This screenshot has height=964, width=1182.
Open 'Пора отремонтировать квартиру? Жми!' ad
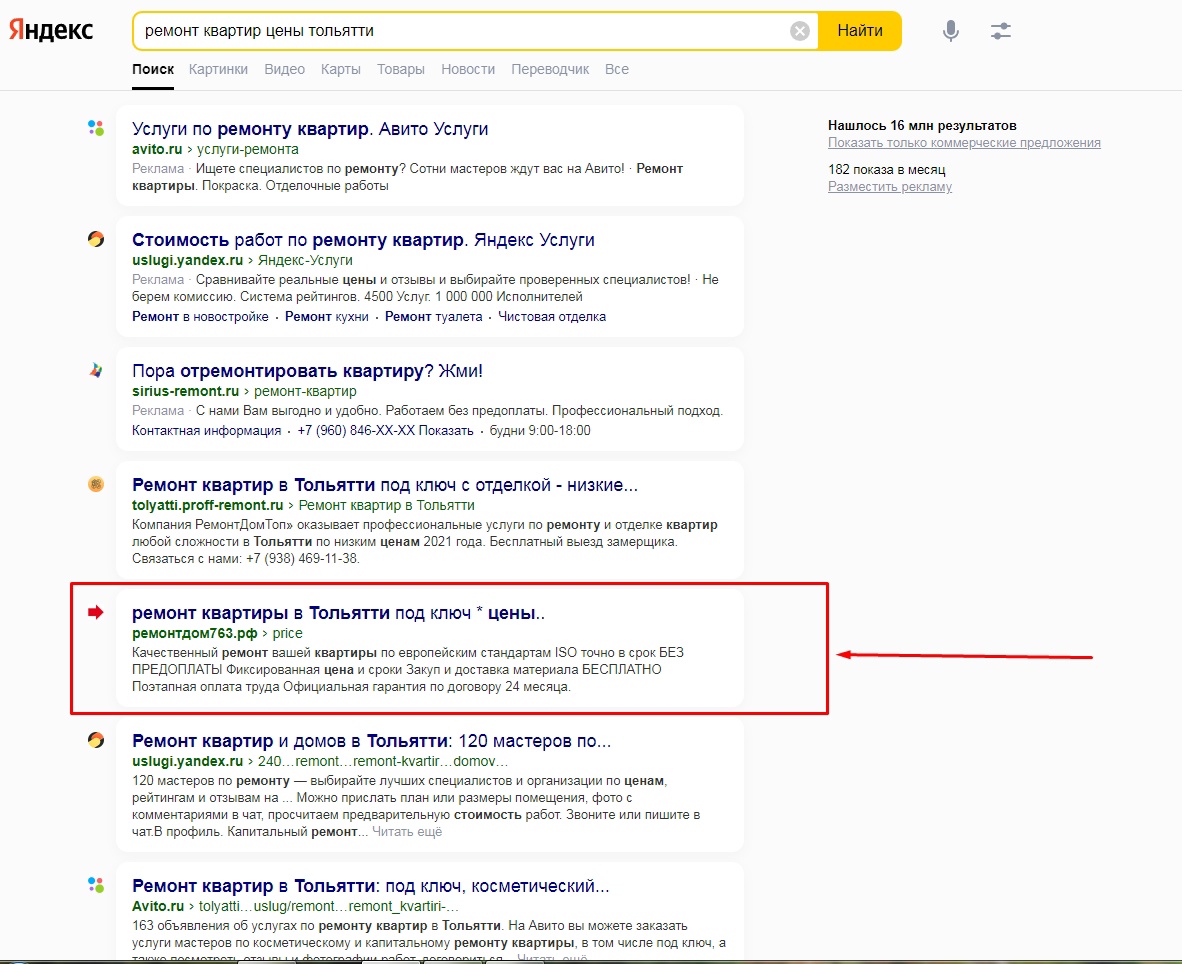(x=307, y=371)
